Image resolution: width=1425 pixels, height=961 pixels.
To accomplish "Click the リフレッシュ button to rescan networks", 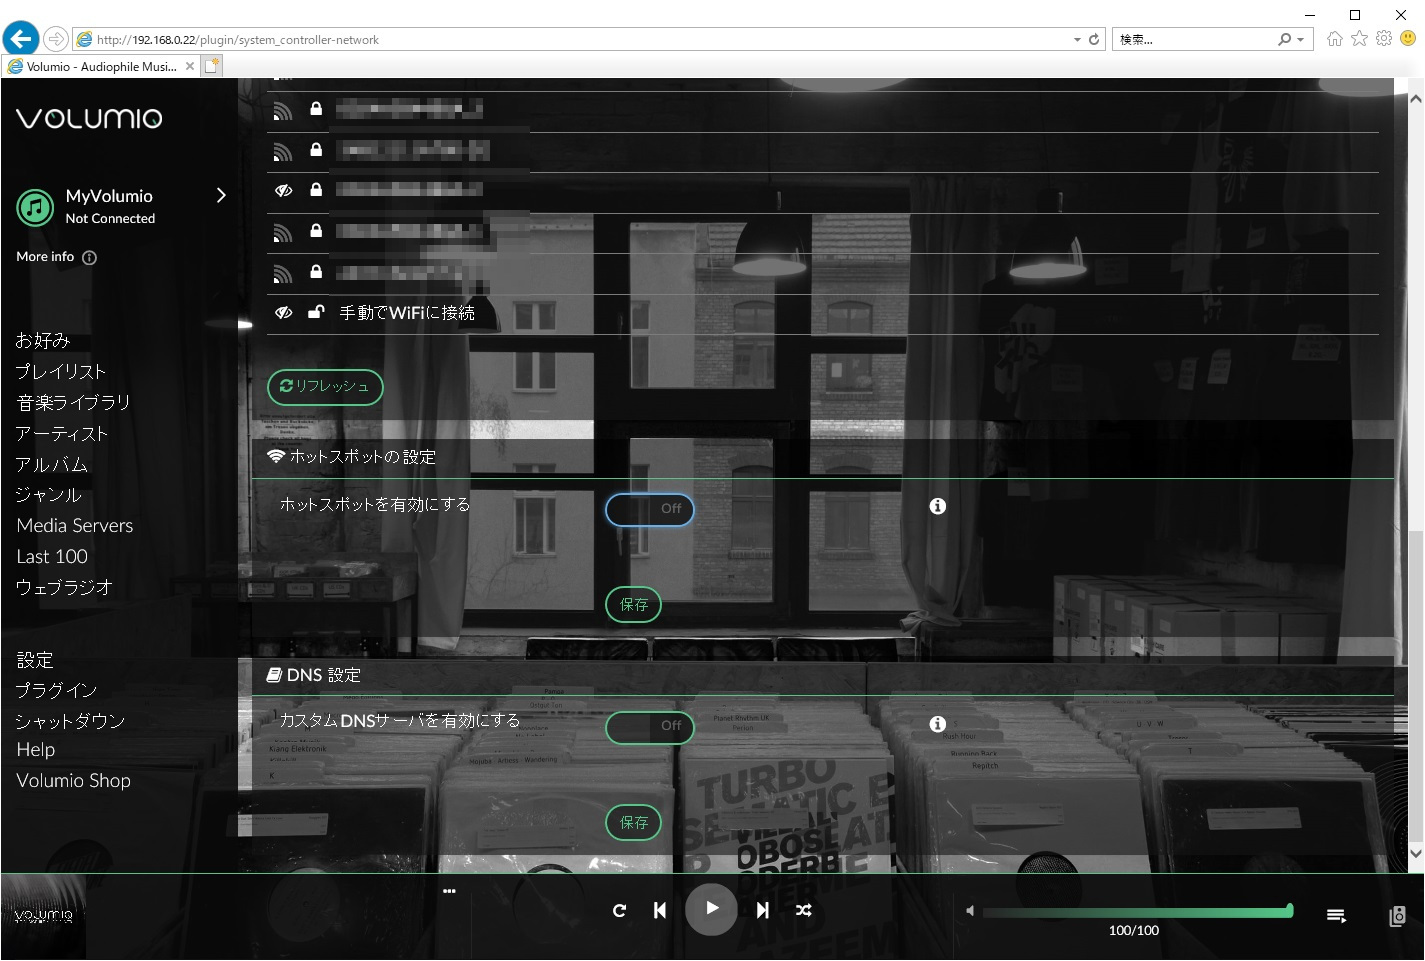I will [x=324, y=387].
